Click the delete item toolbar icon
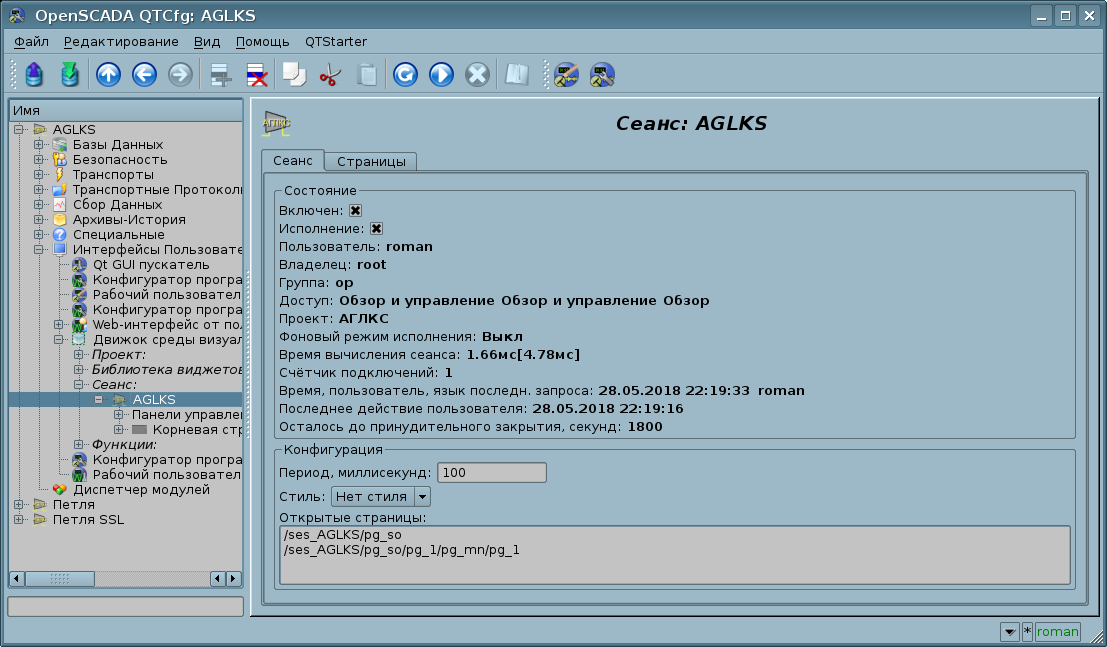 pyautogui.click(x=256, y=74)
